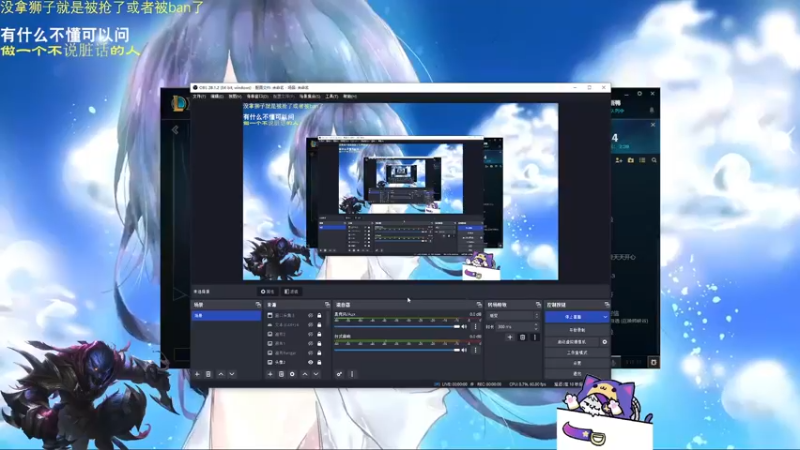Pop out the Controls dock panel

click(607, 305)
